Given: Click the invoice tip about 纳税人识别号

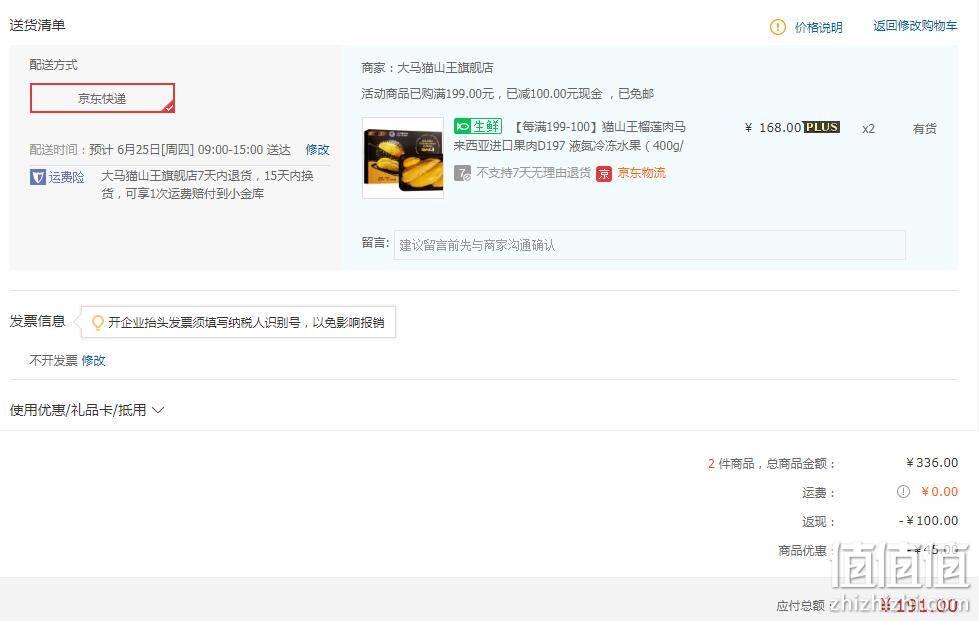Looking at the screenshot, I should pos(246,323).
